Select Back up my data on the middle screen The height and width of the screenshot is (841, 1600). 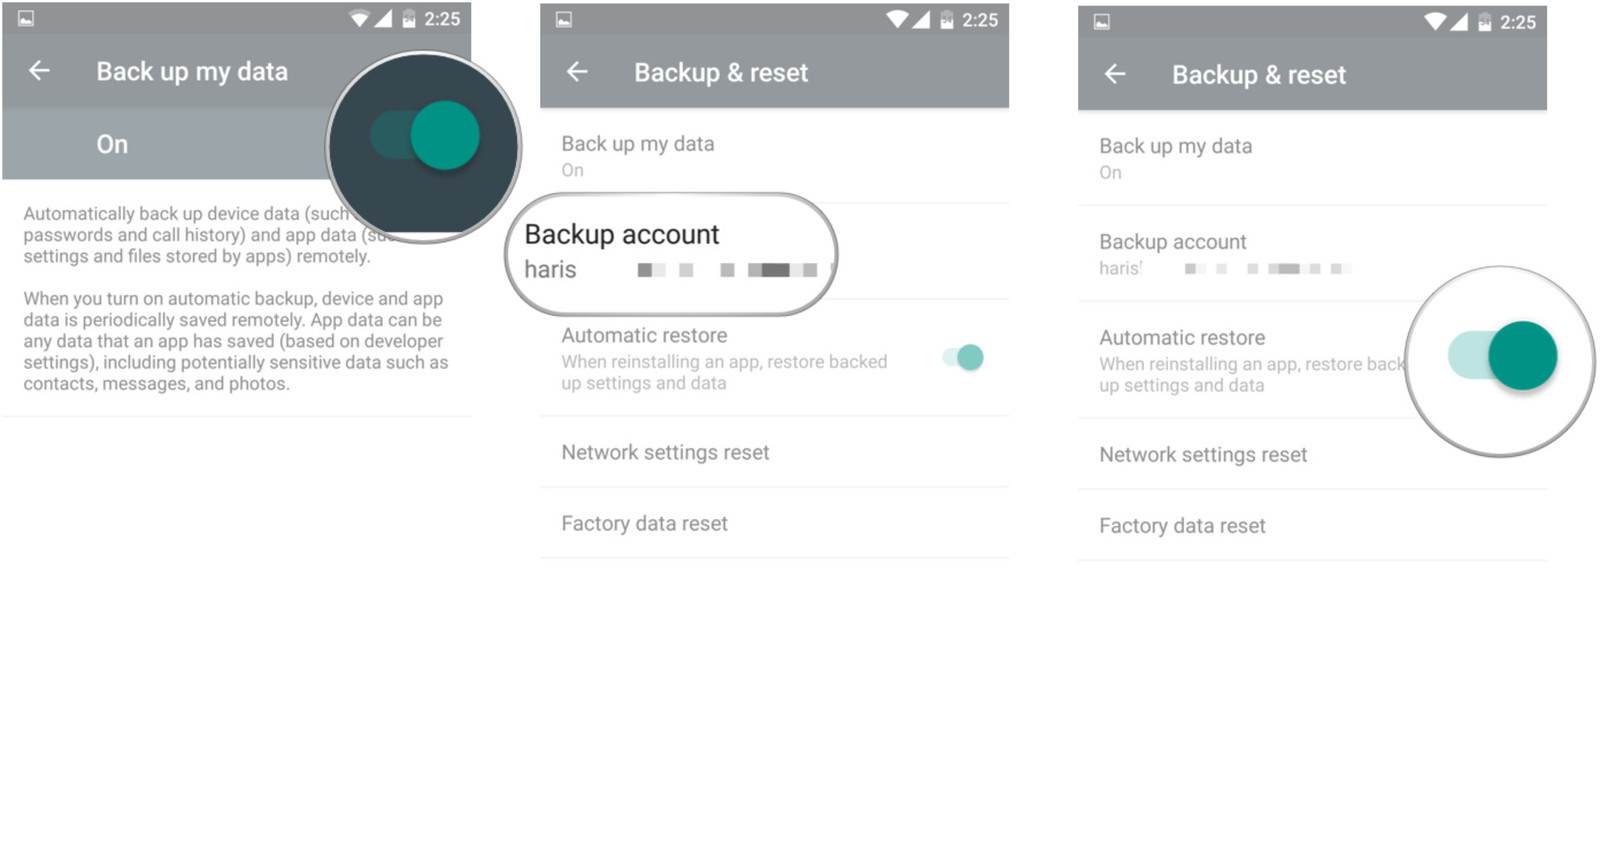click(x=637, y=153)
